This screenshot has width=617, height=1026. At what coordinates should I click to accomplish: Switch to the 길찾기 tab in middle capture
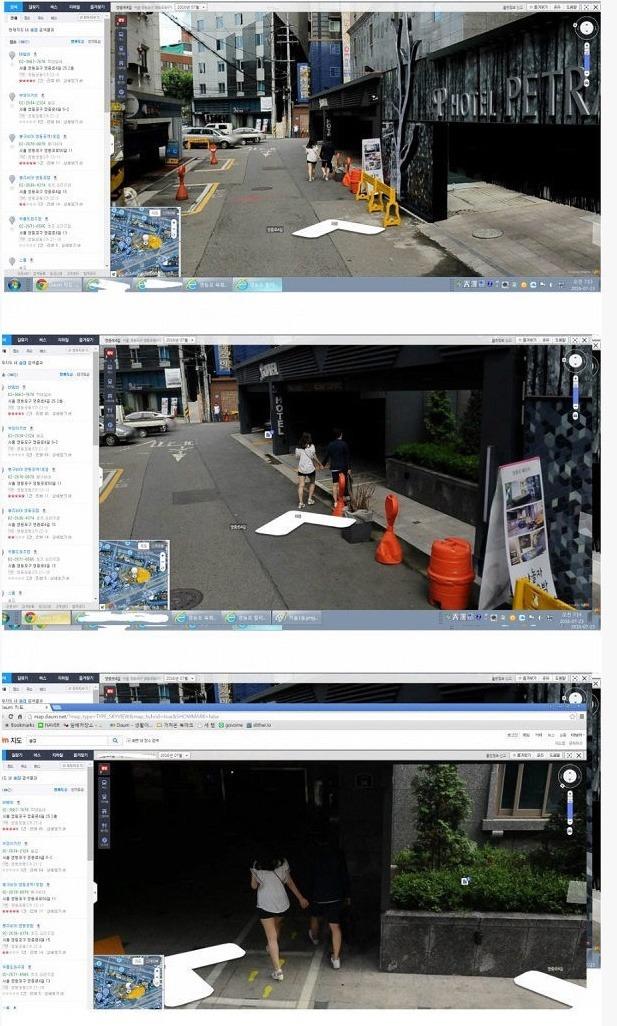(x=23, y=340)
